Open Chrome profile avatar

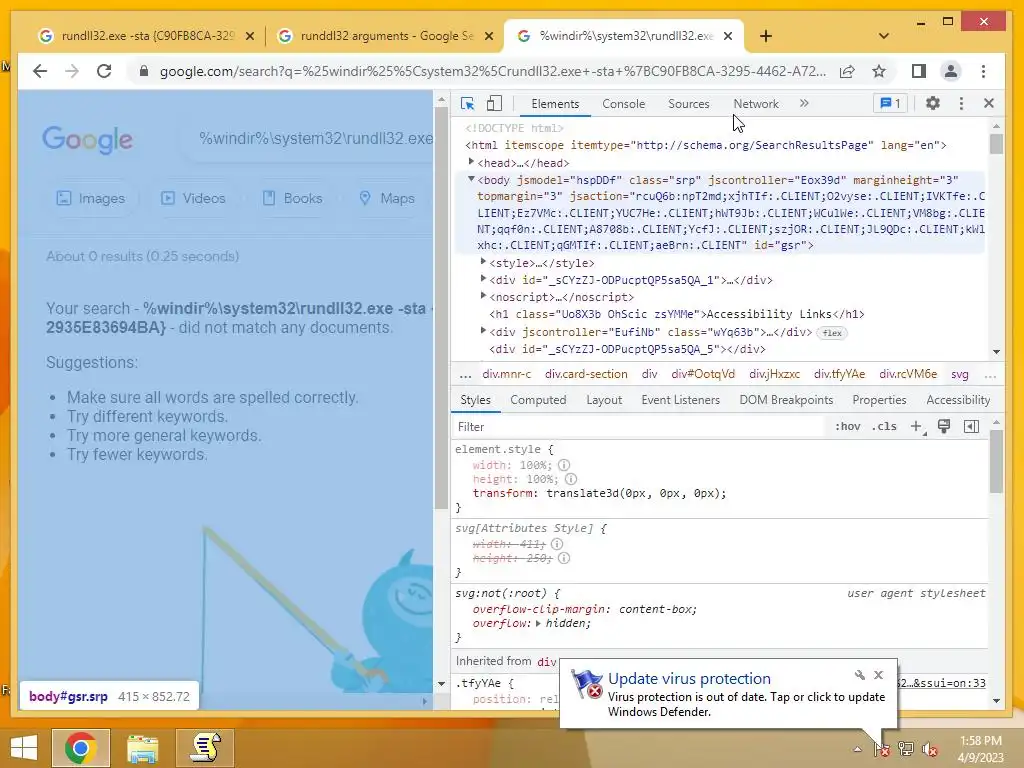coord(951,71)
